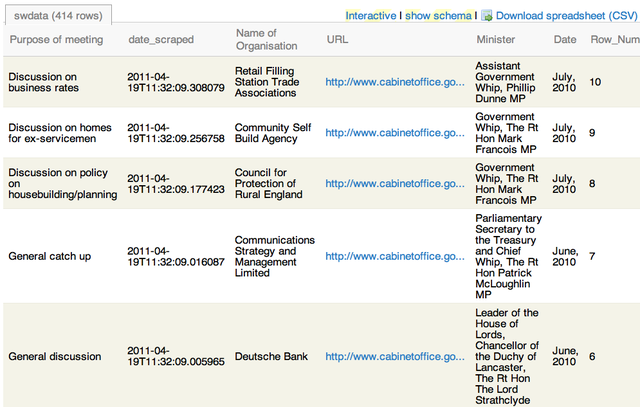640x407 pixels.
Task: Select 'Communications Strategy and Management Limited' cell
Action: [x=275, y=256]
